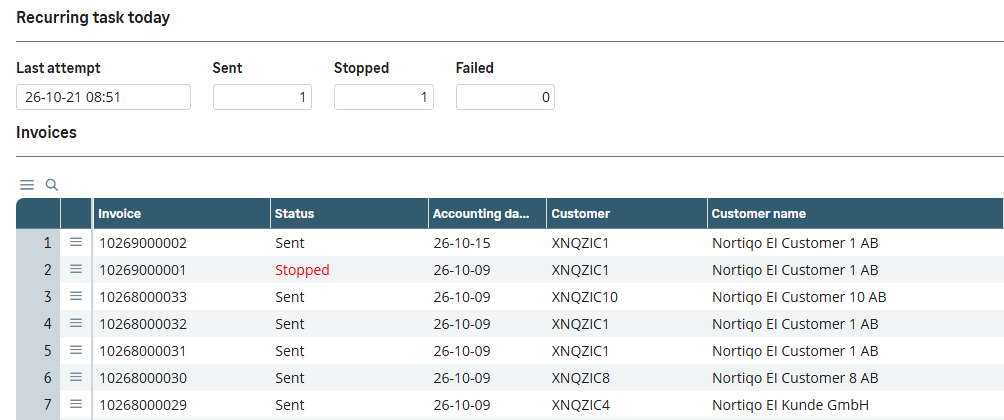Screen dimensions: 1004x420
Task: Click Sent status of invoice 10269000002
Action: tap(289, 243)
